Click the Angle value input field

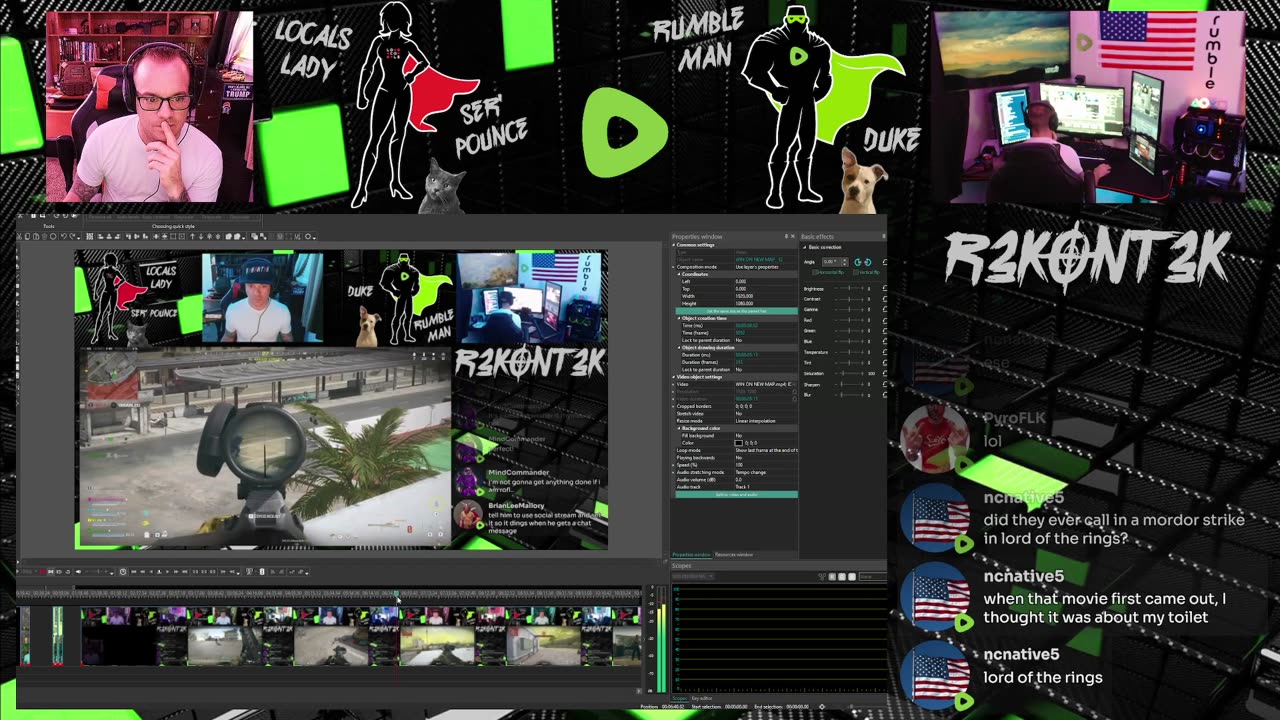click(833, 262)
